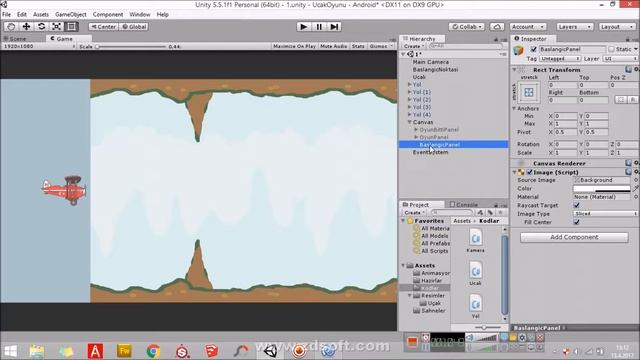This screenshot has height=360, width=640.
Task: Open Google Chrome from taskbar
Action: coord(153,351)
